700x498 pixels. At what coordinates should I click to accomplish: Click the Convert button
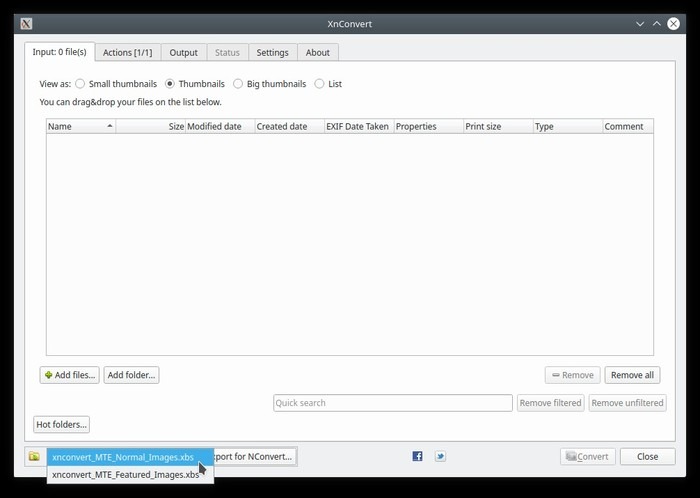(588, 456)
